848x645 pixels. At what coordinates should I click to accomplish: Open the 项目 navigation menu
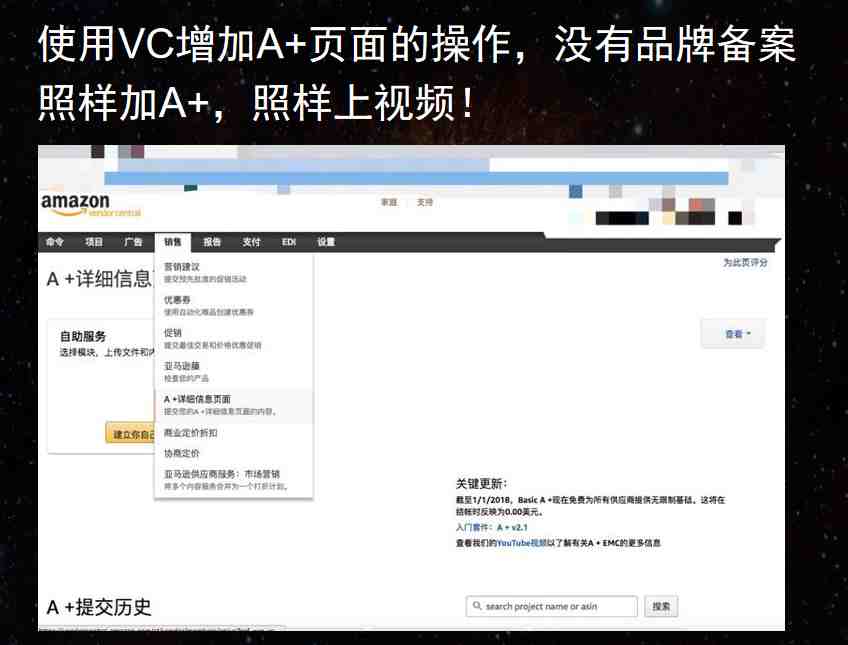point(94,242)
